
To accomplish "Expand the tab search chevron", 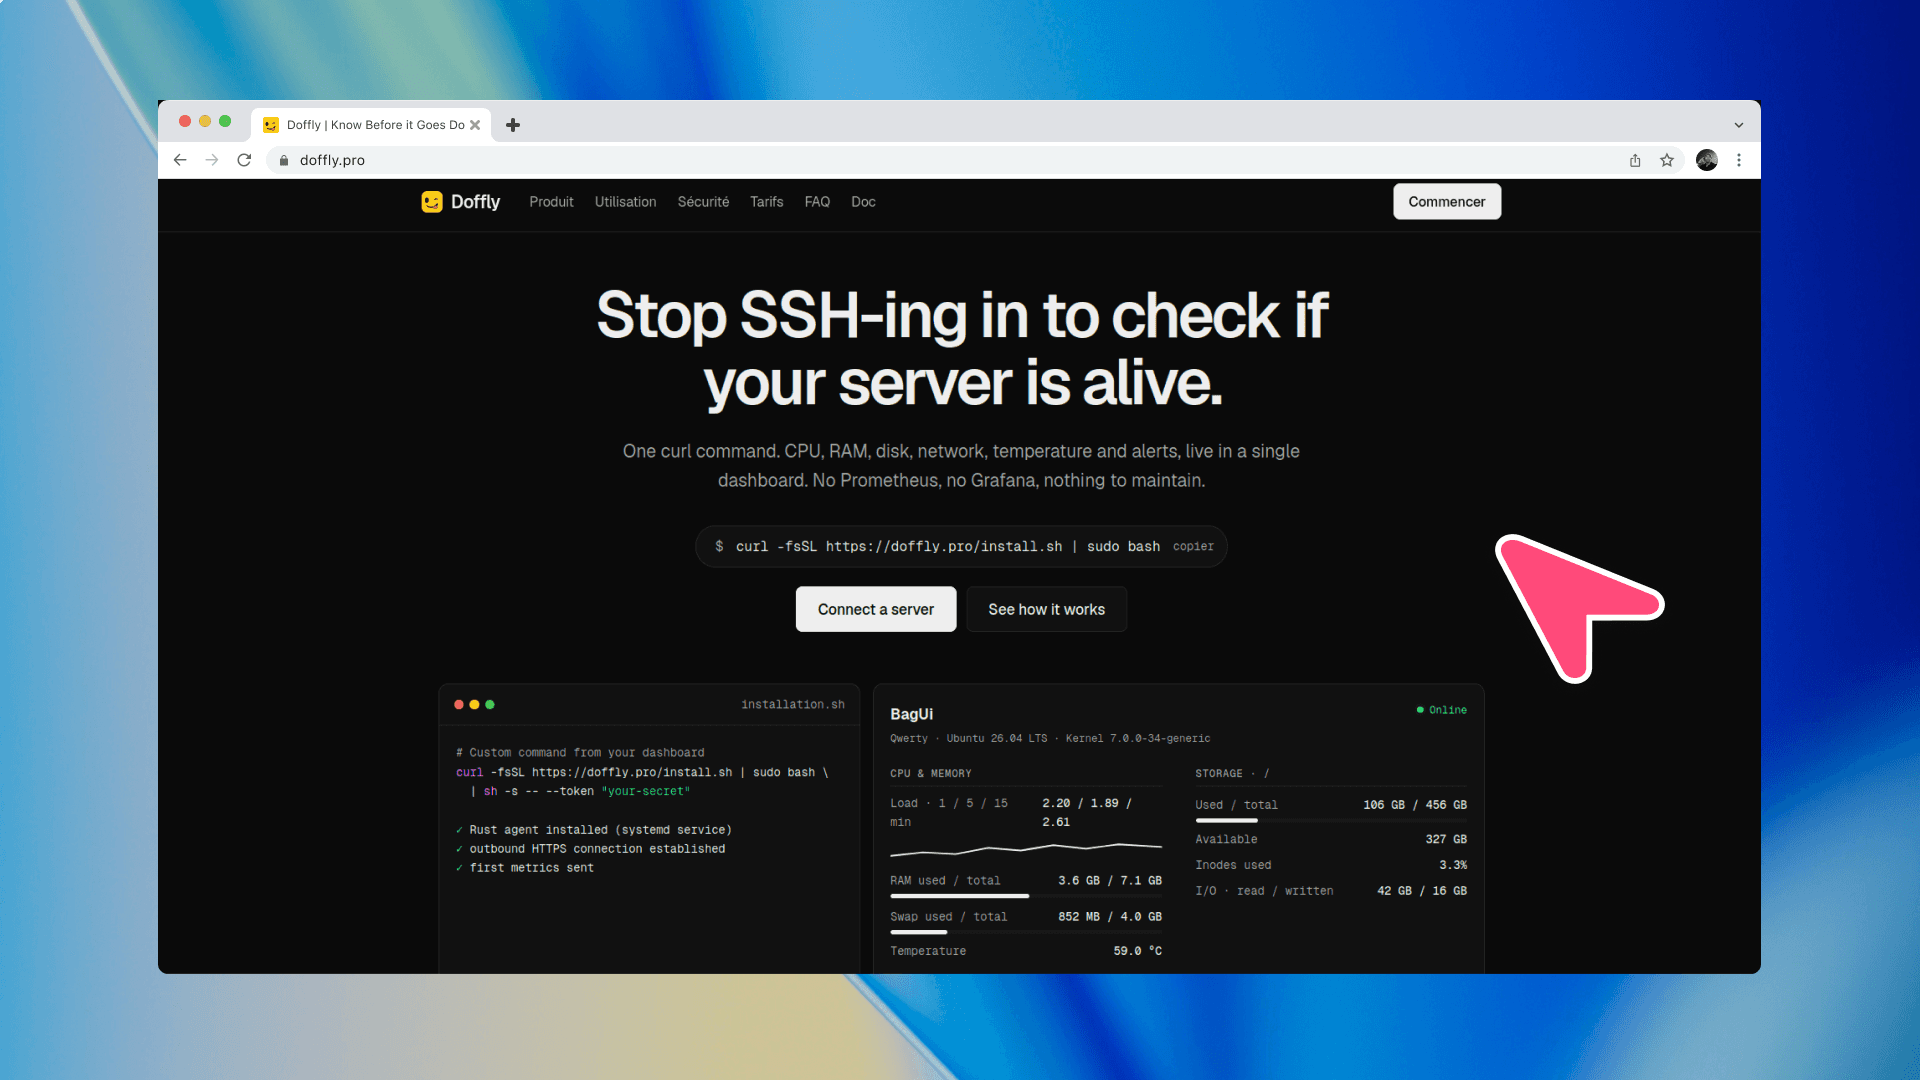I will coord(1739,125).
